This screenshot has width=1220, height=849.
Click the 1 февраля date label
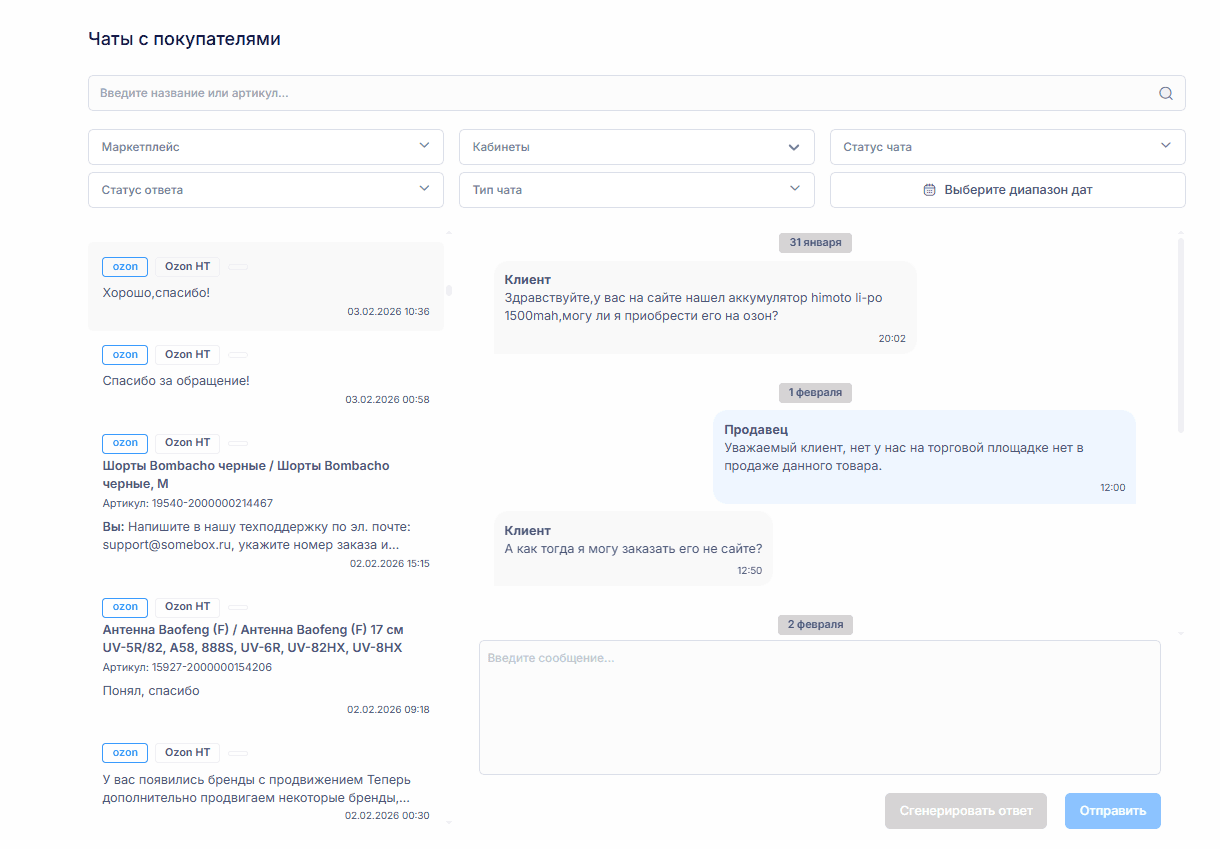coord(815,393)
